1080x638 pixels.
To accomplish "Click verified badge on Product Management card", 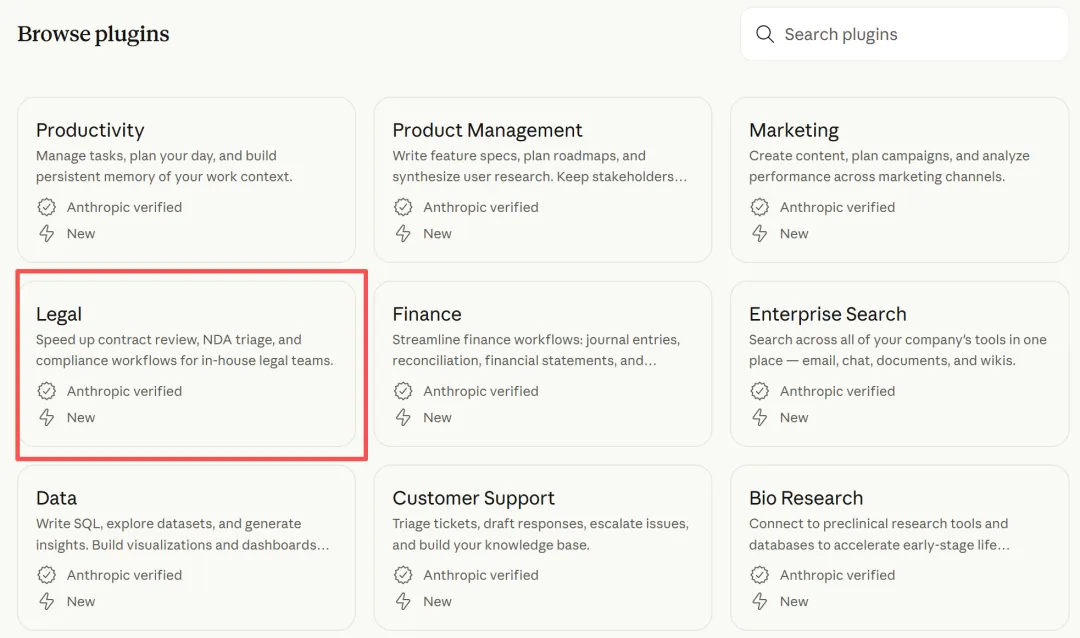I will (403, 207).
